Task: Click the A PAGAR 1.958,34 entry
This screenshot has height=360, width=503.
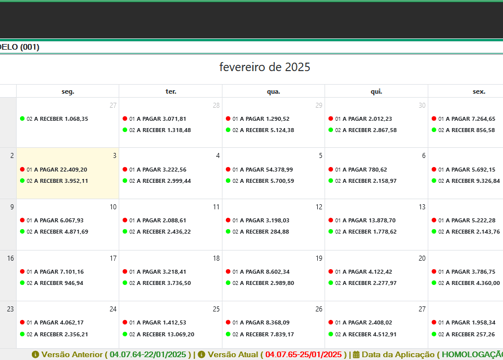Action: coord(463,322)
